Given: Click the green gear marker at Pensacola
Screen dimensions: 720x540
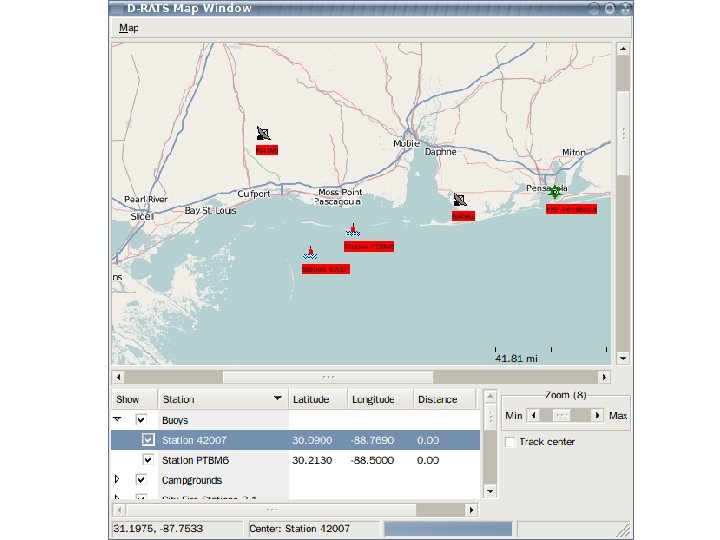Looking at the screenshot, I should point(555,192).
